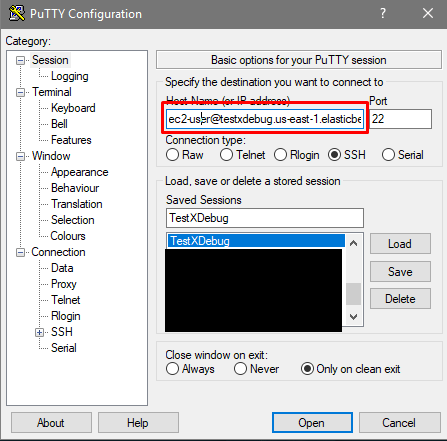Click the question mark help icon
This screenshot has width=447, height=441.
pos(383,13)
